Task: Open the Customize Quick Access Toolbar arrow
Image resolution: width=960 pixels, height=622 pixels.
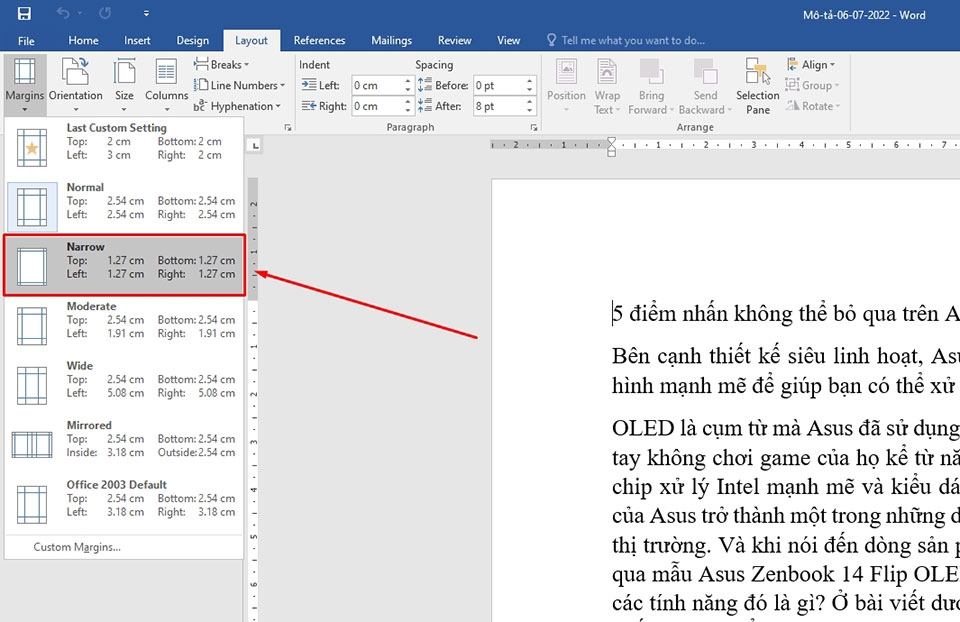Action: [146, 13]
